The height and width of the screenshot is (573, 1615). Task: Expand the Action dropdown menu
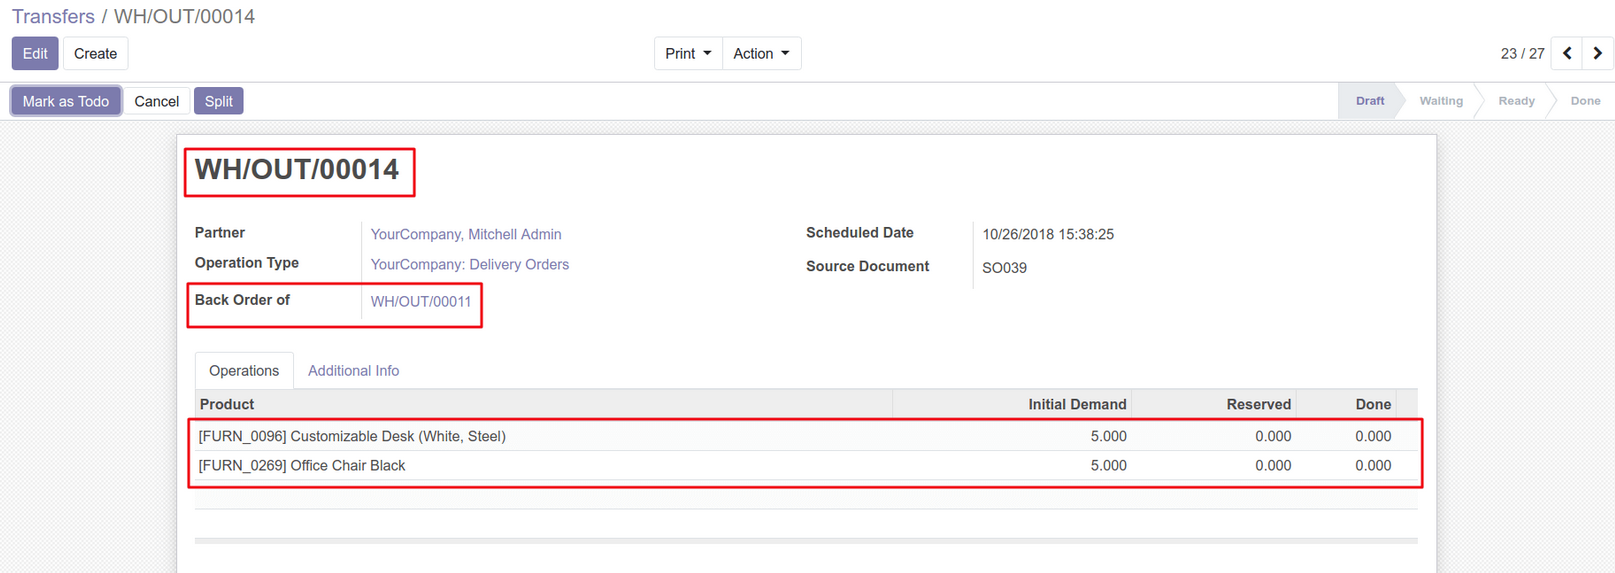pyautogui.click(x=761, y=54)
